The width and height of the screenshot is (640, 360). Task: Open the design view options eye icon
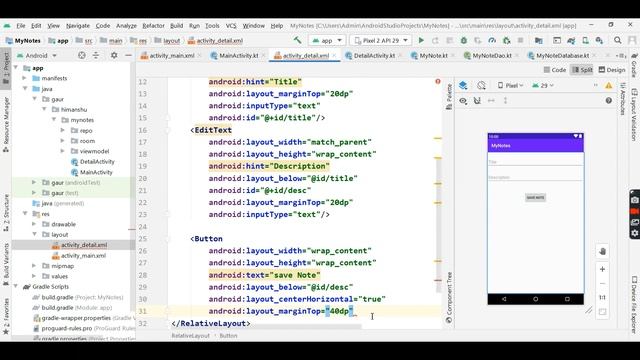(x=463, y=100)
